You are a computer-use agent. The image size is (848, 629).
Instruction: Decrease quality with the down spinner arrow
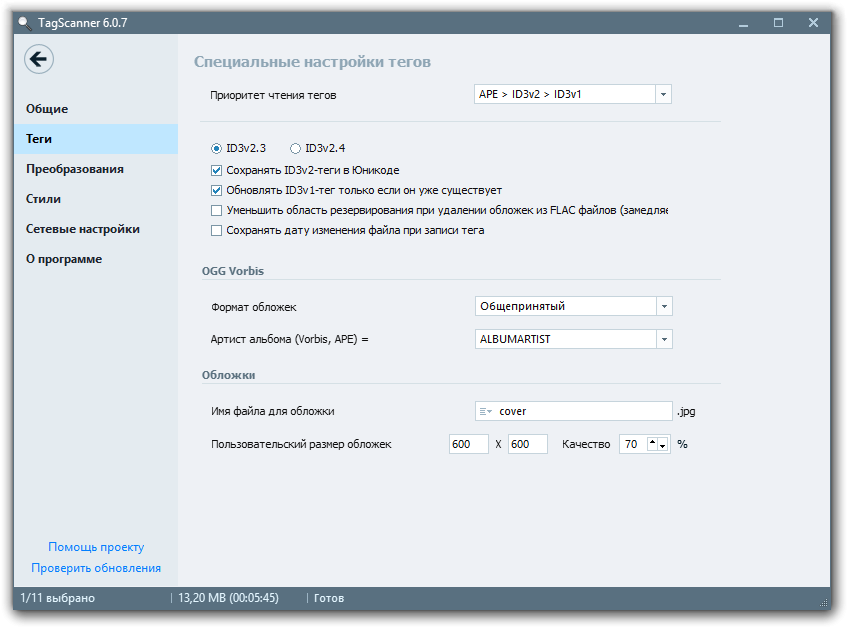662,448
